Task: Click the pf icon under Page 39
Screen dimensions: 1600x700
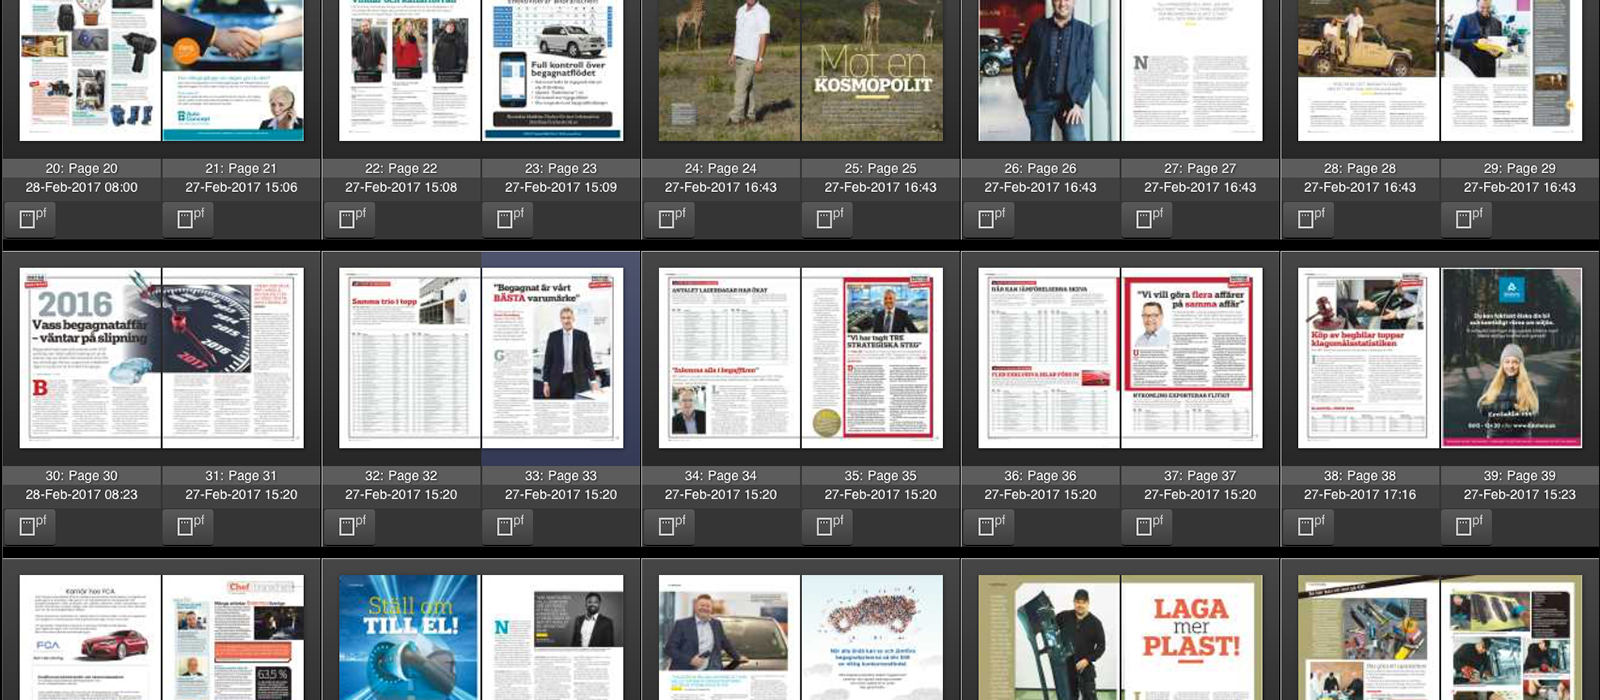Action: 1467,525
